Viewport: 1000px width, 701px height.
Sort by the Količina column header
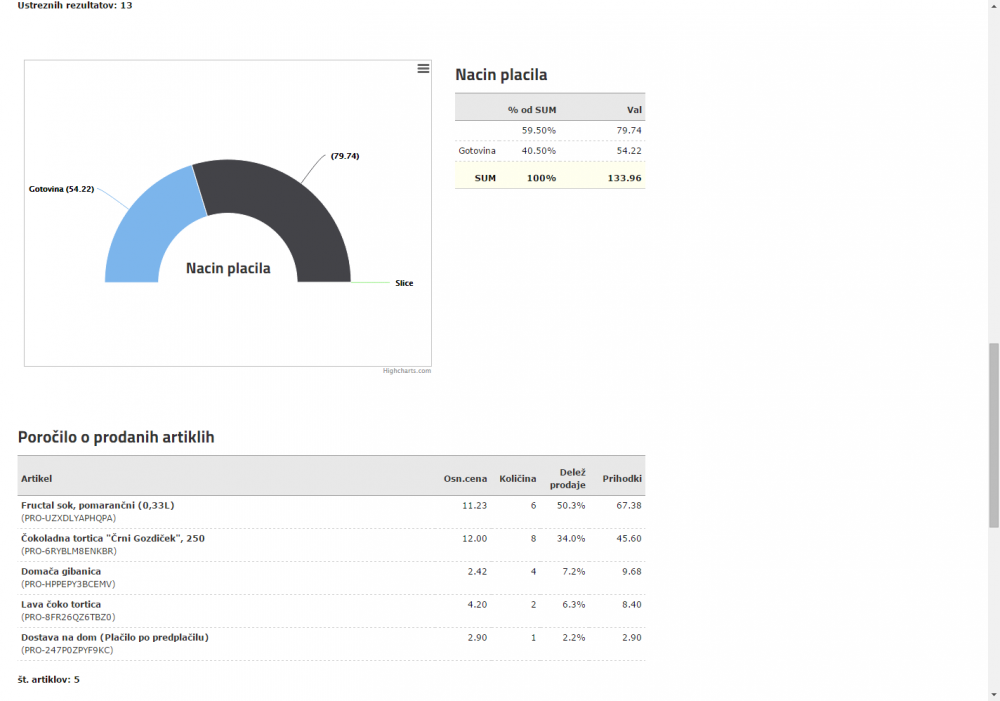point(518,479)
